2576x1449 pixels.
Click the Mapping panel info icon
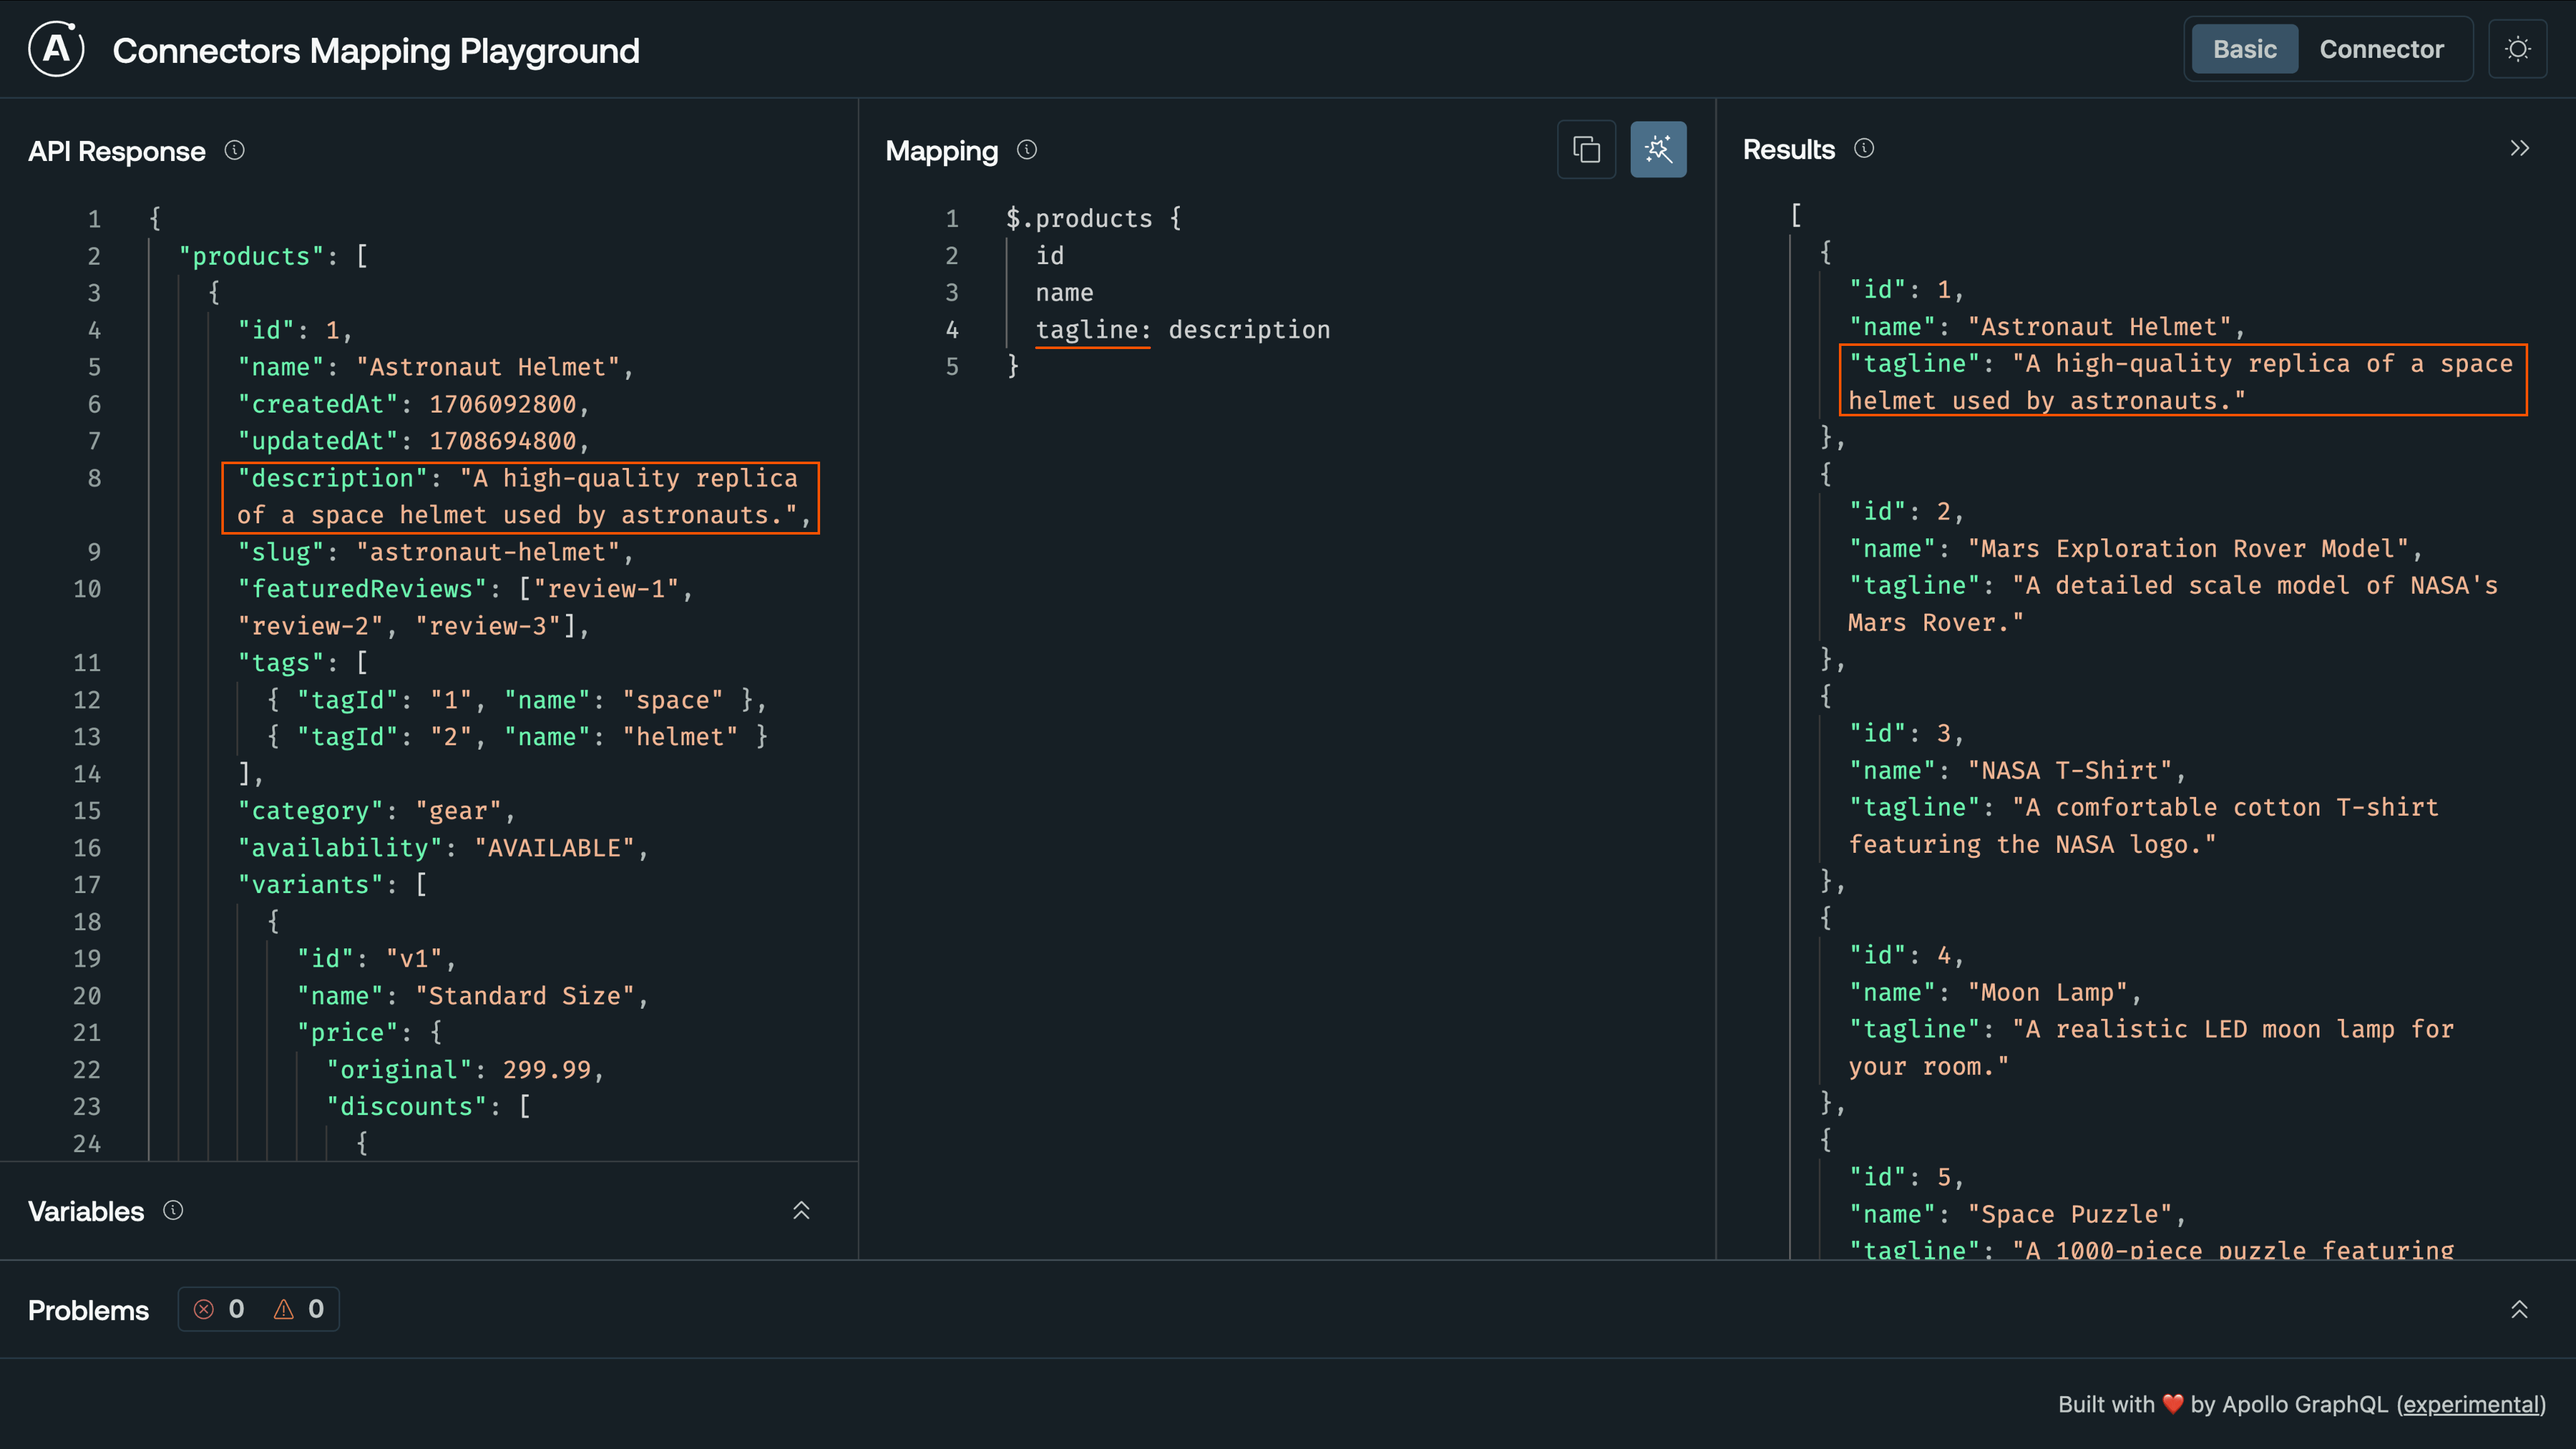(1026, 150)
